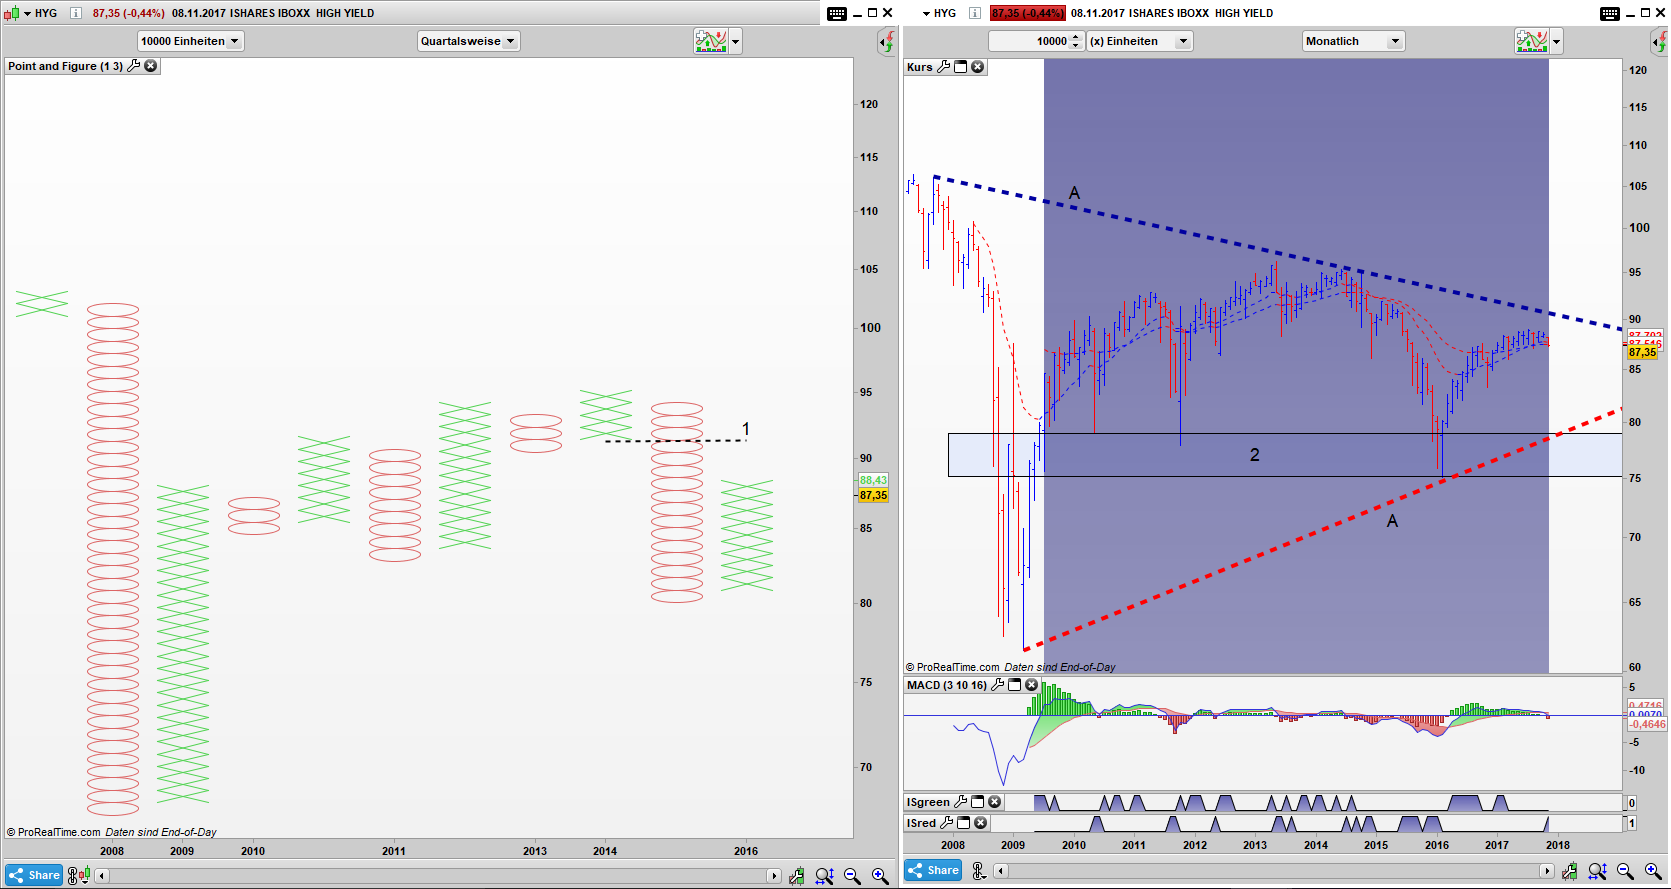Open HYG menu arrow in right window

(x=926, y=13)
